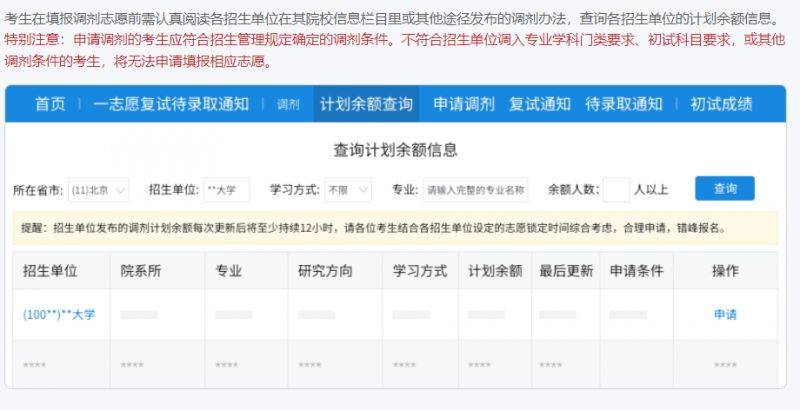
Task: Click the 查询计划余额信息 heading
Action: [x=395, y=150]
